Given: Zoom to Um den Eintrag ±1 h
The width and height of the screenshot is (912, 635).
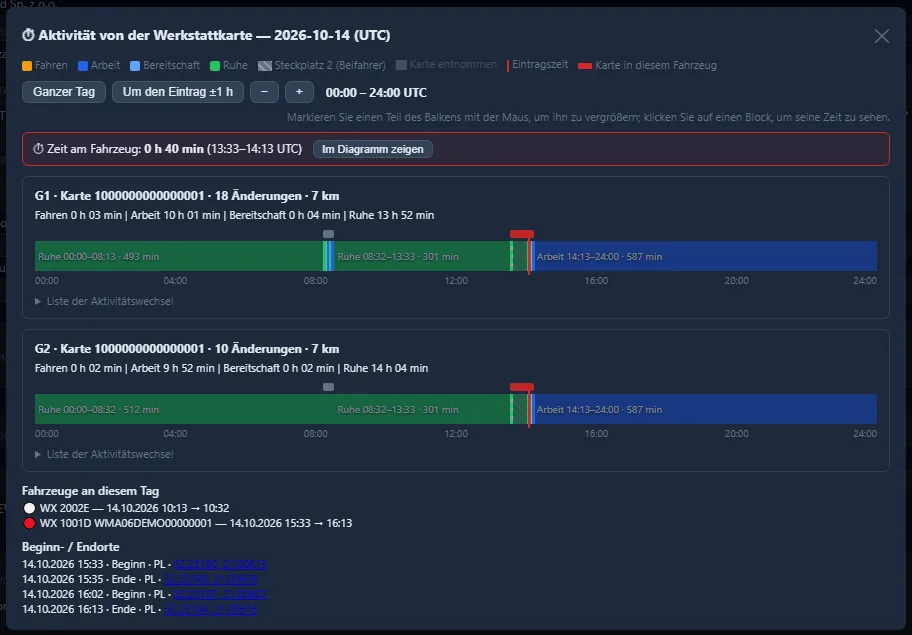Looking at the screenshot, I should pyautogui.click(x=178, y=92).
